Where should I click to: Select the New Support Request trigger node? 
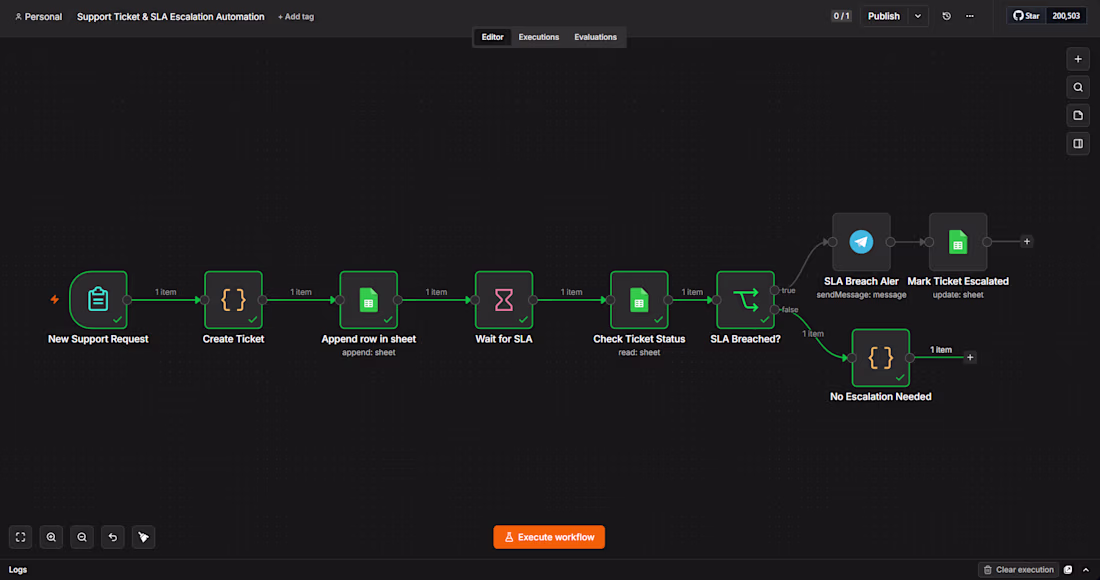98,299
